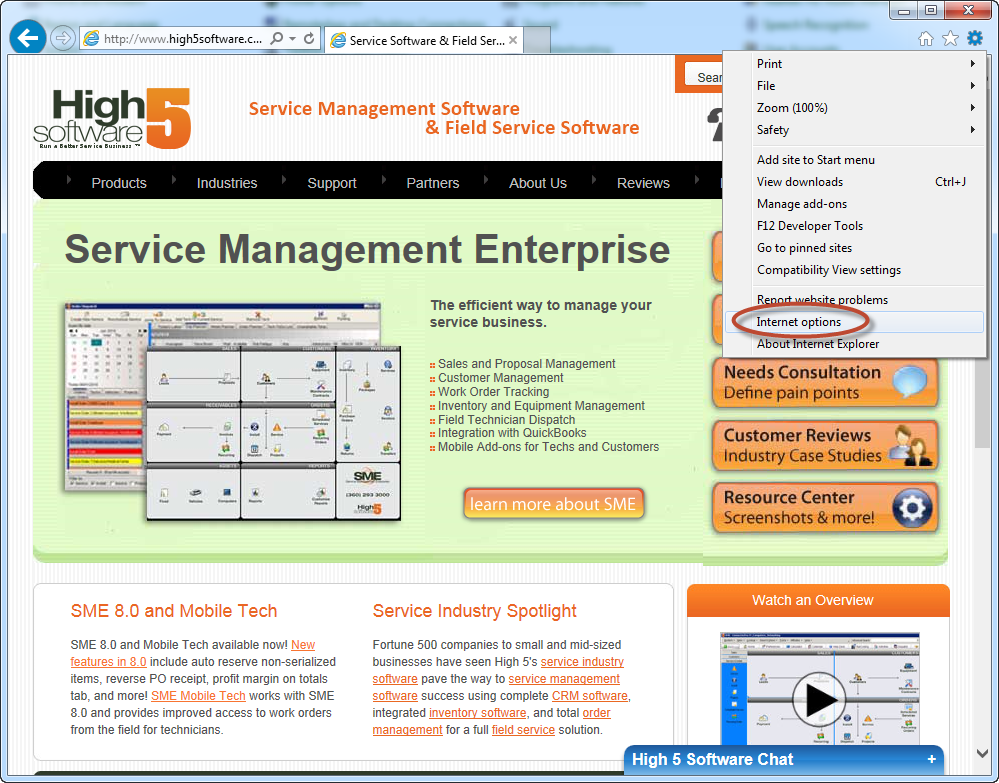
Task: Click the Service Management Enterprise heading
Action: pos(368,249)
